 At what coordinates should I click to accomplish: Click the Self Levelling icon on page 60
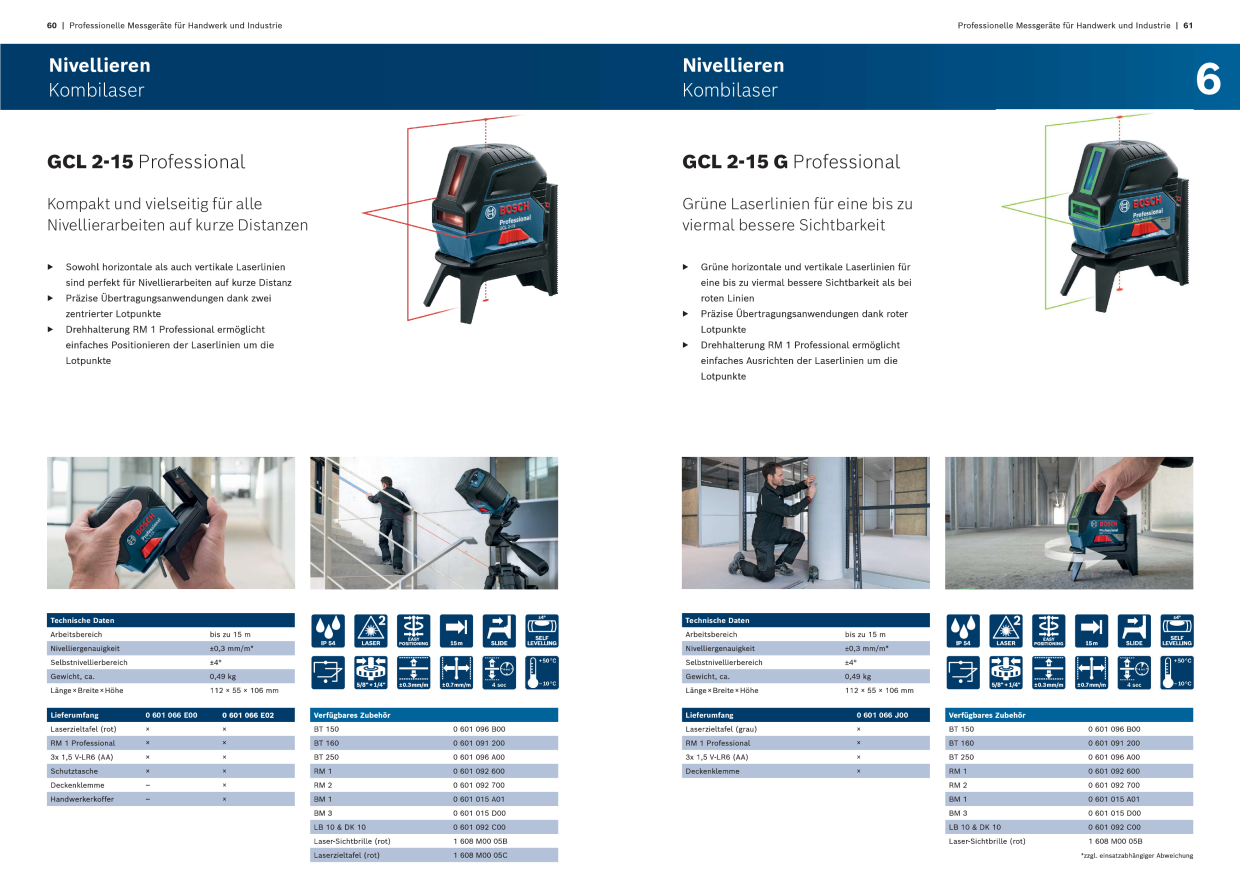click(x=542, y=631)
